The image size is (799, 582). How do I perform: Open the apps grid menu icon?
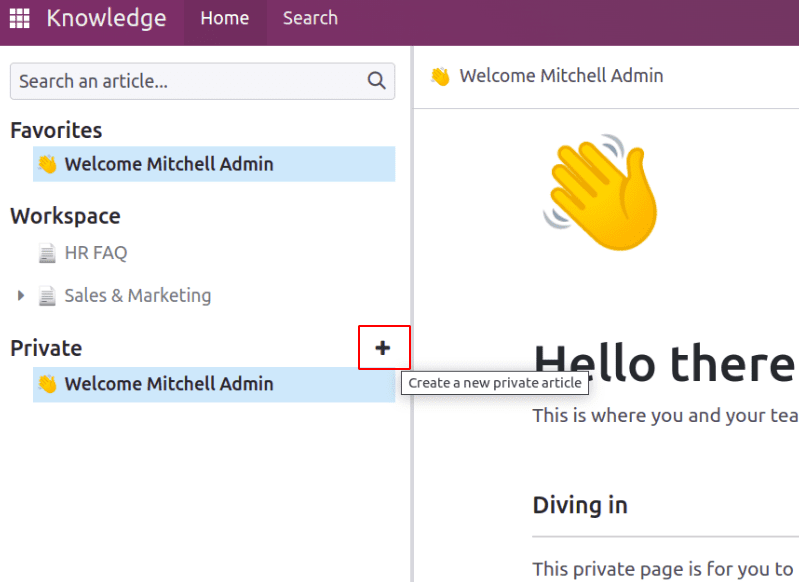[x=20, y=18]
